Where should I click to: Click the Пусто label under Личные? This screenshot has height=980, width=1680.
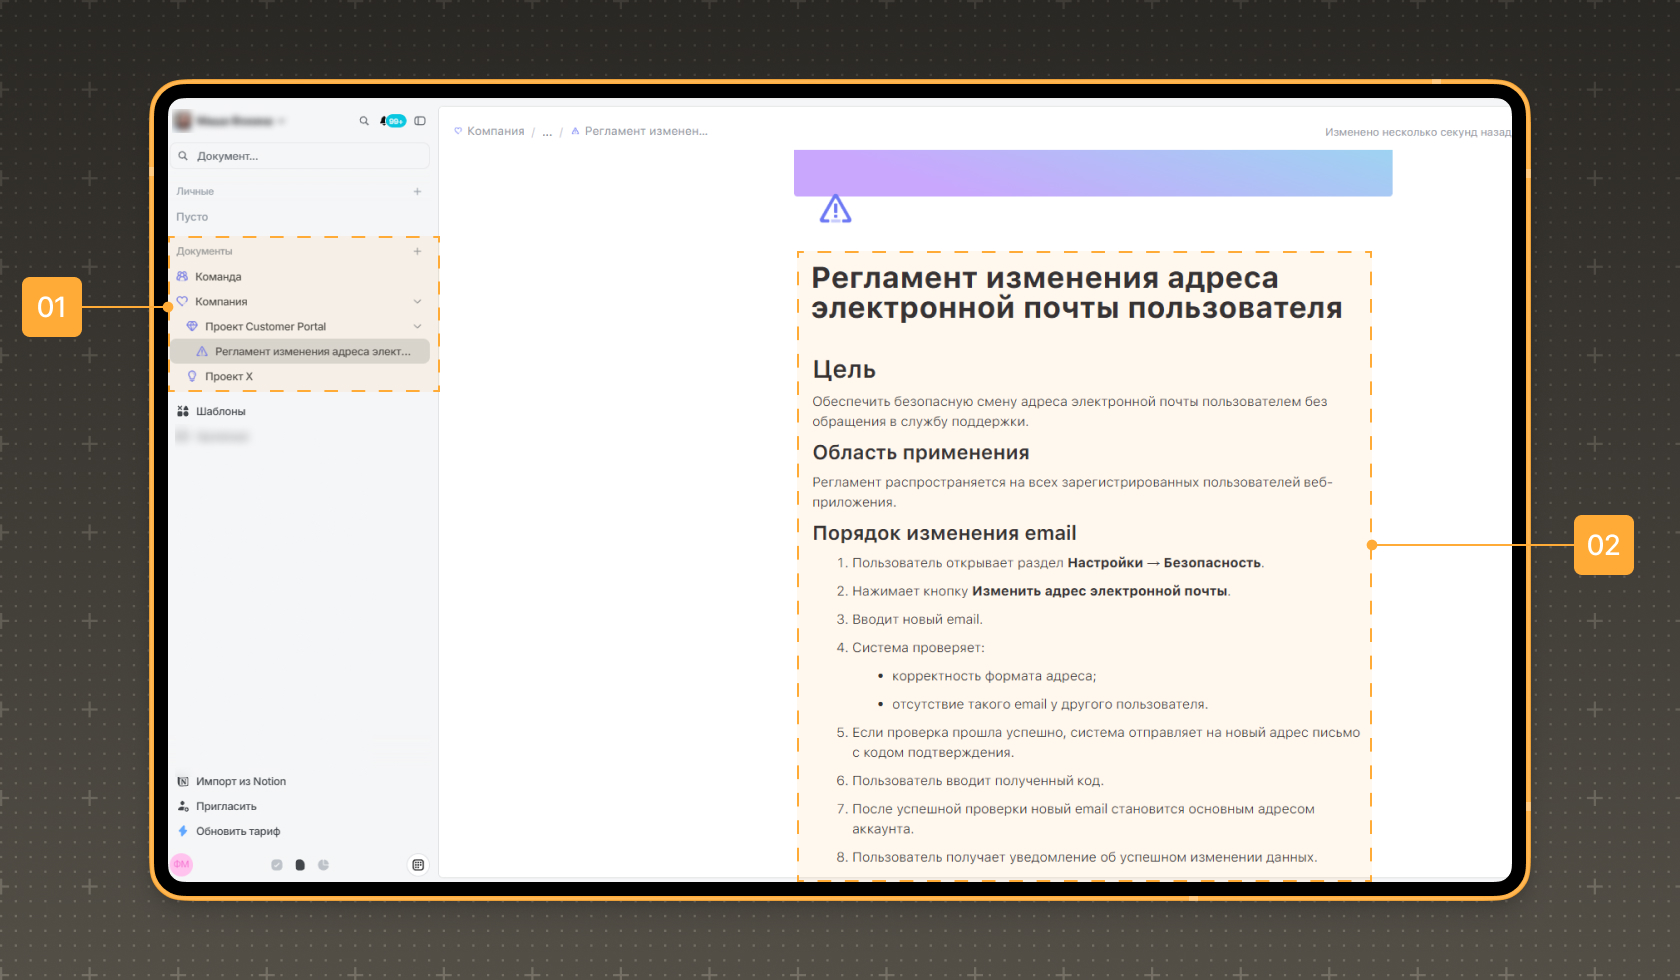(192, 216)
